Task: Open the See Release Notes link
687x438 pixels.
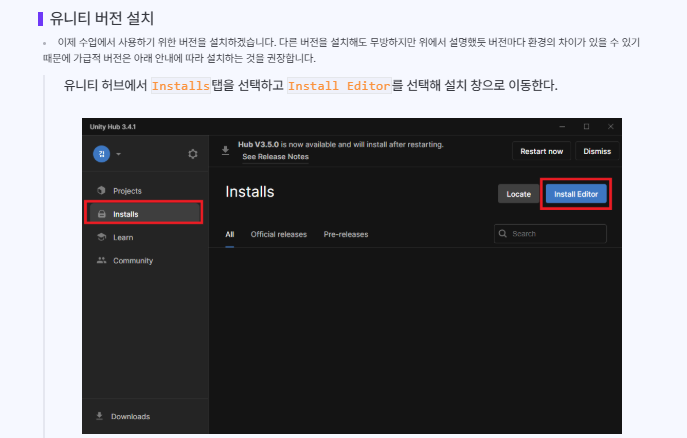Action: pyautogui.click(x=276, y=157)
